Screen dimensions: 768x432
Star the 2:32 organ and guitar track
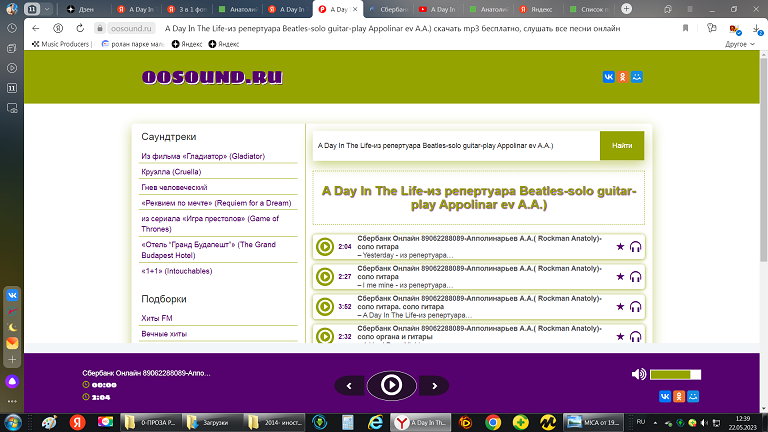620,336
